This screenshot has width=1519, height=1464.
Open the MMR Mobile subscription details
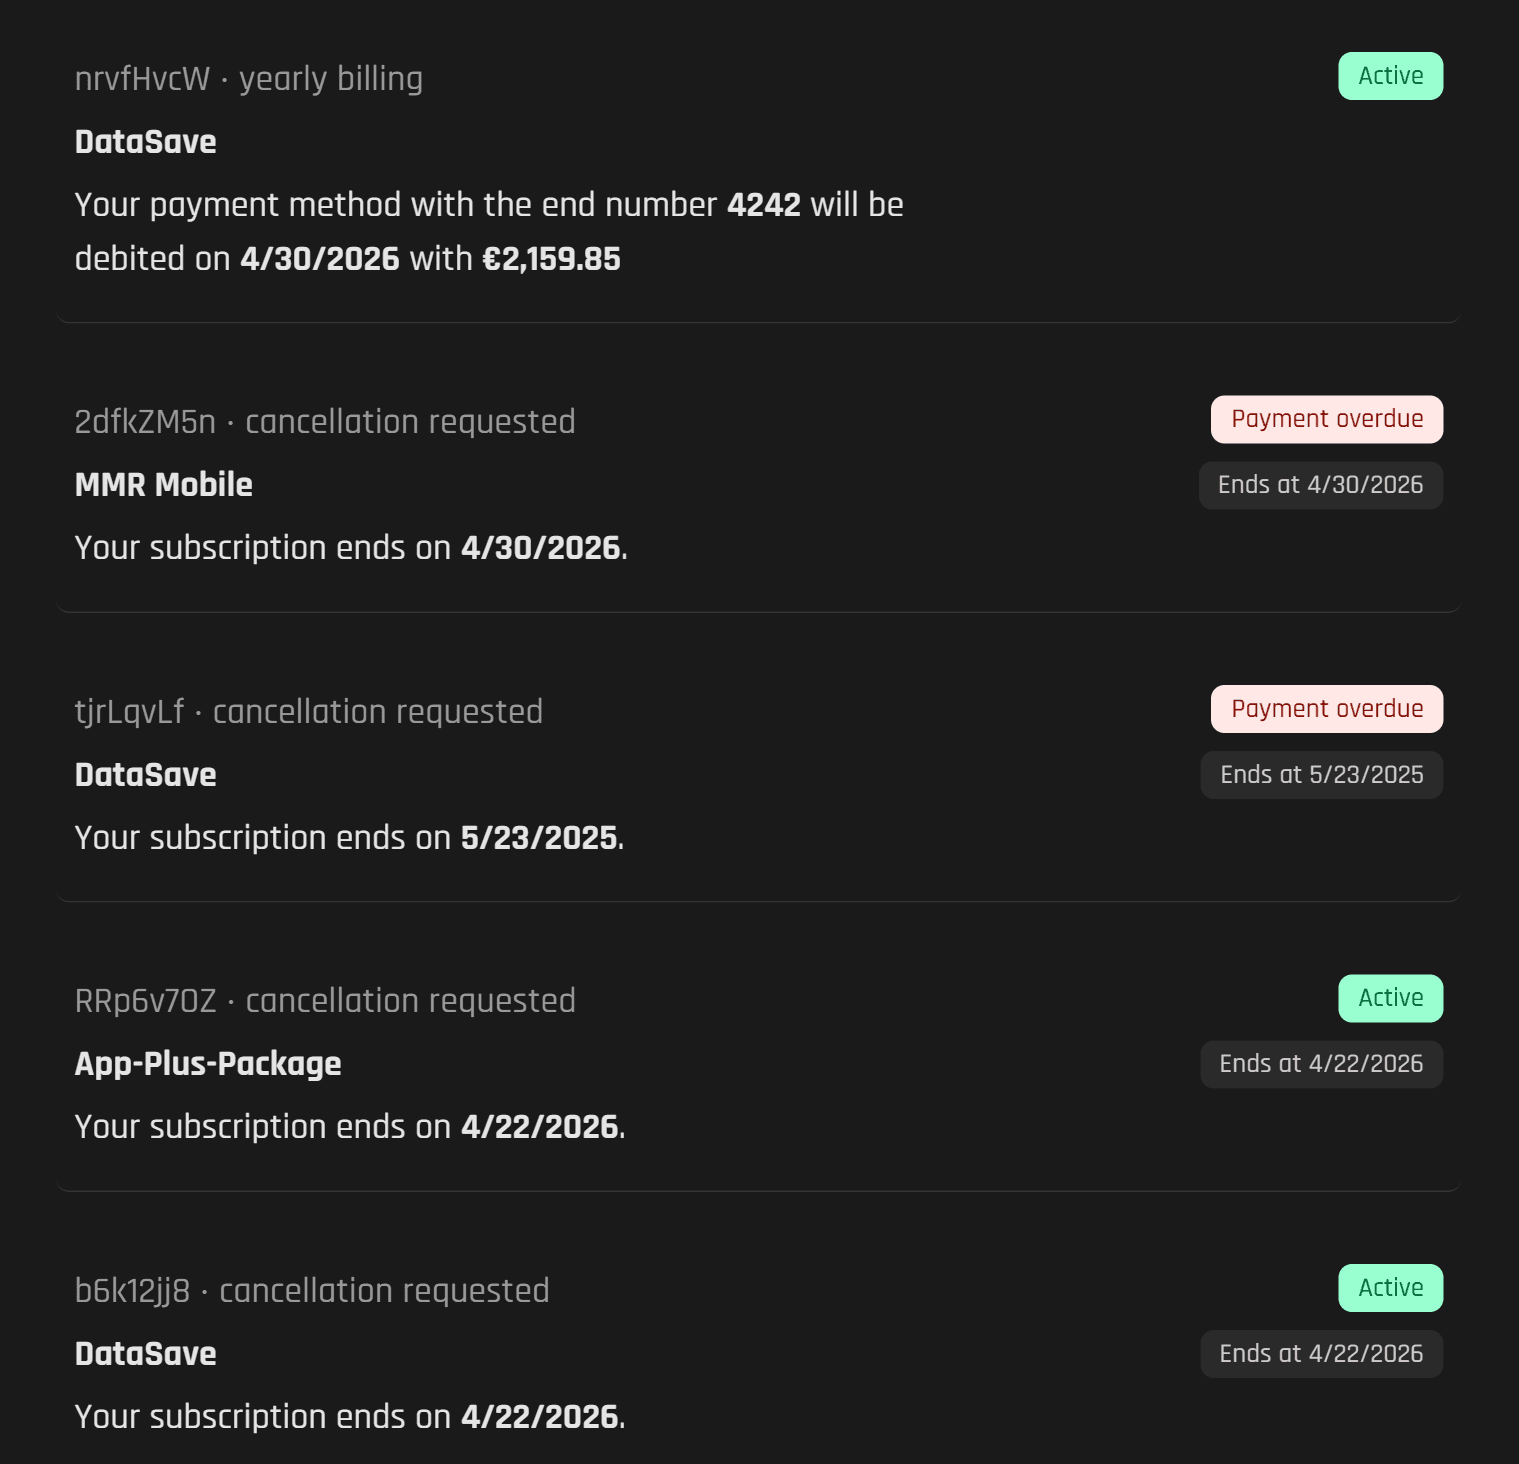(163, 484)
